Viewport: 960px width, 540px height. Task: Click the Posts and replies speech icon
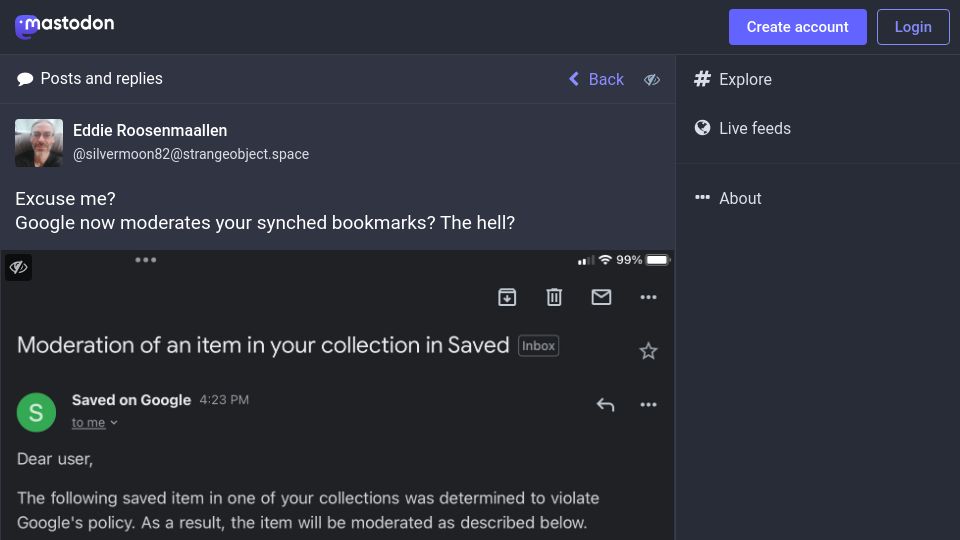pyautogui.click(x=24, y=79)
